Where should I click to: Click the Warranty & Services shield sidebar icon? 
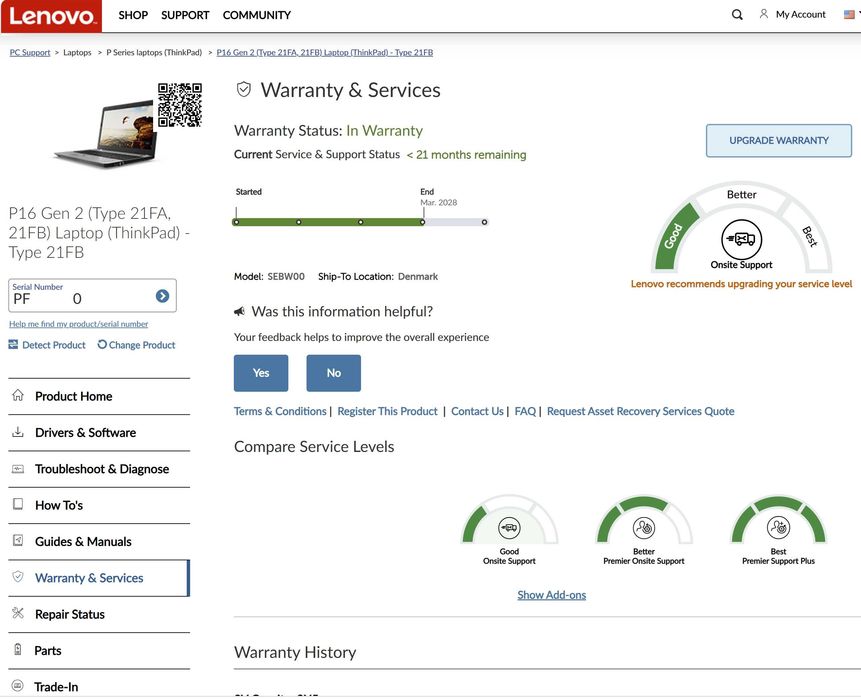point(18,577)
